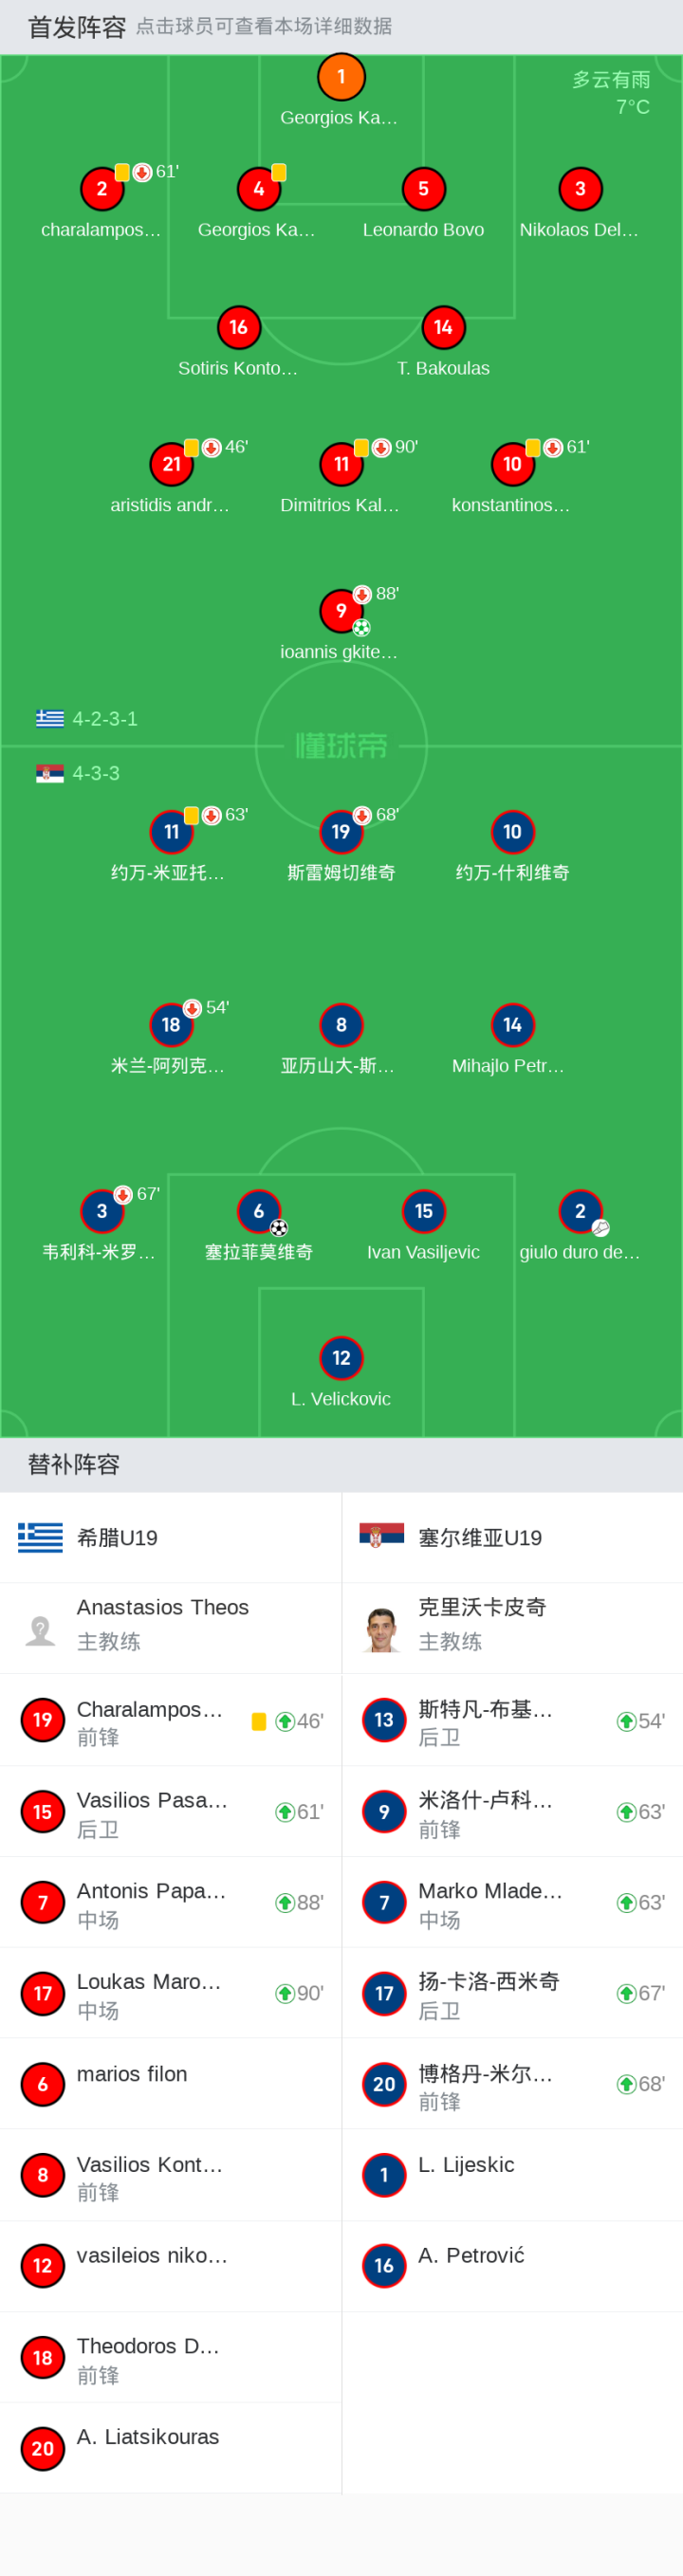Select substitute 19 Charalampos… row
This screenshot has width=683, height=2576.
[171, 1720]
